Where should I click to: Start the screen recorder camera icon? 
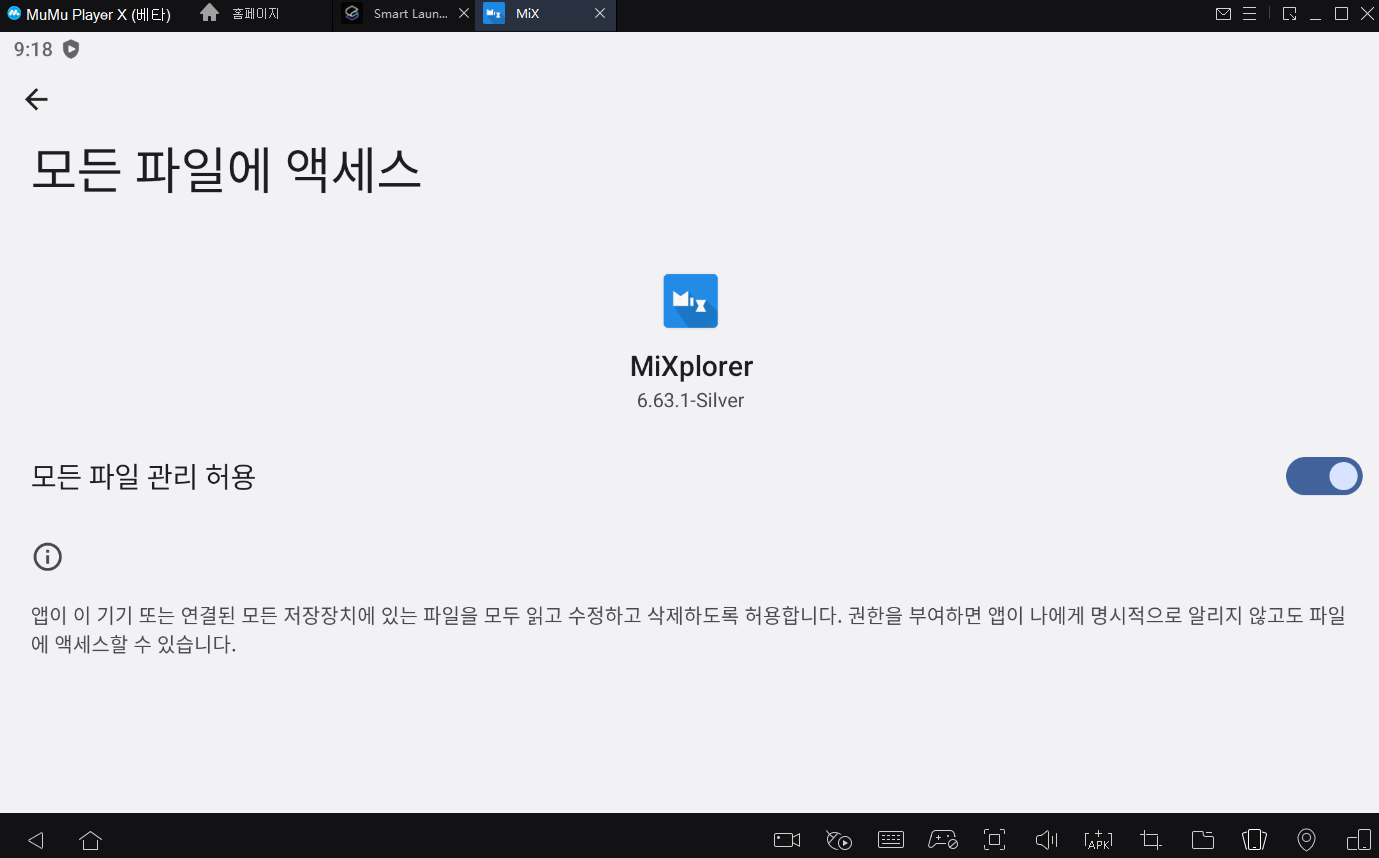pos(787,840)
